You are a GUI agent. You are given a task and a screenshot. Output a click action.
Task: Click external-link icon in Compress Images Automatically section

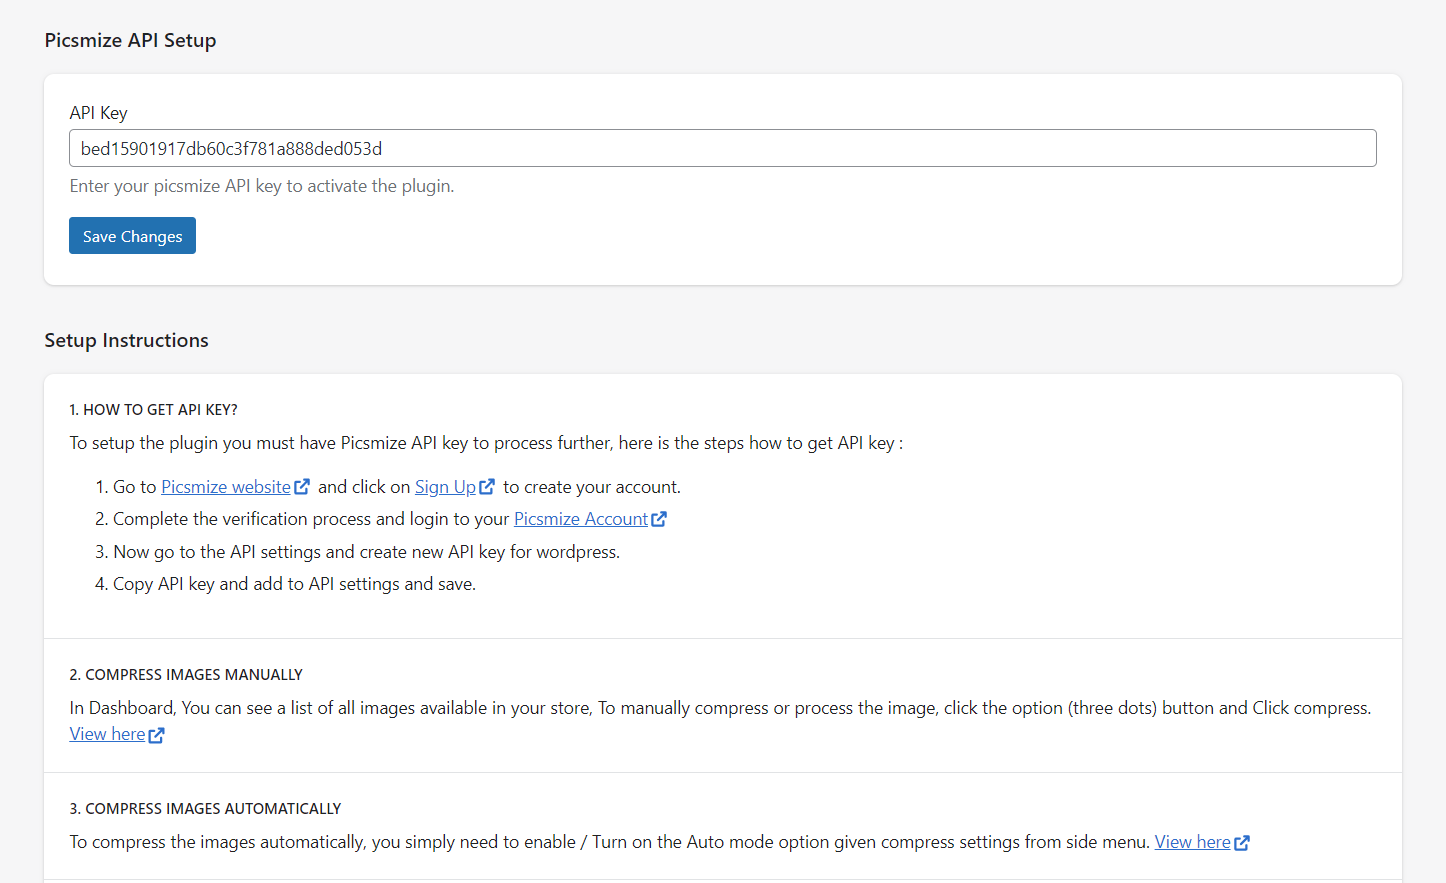click(1242, 843)
